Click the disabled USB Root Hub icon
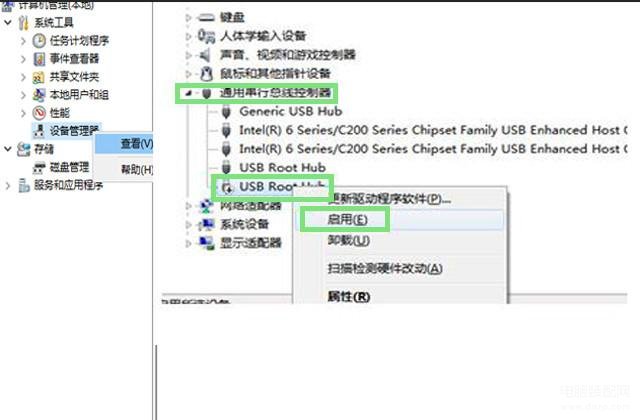The width and height of the screenshot is (640, 420). [x=227, y=187]
